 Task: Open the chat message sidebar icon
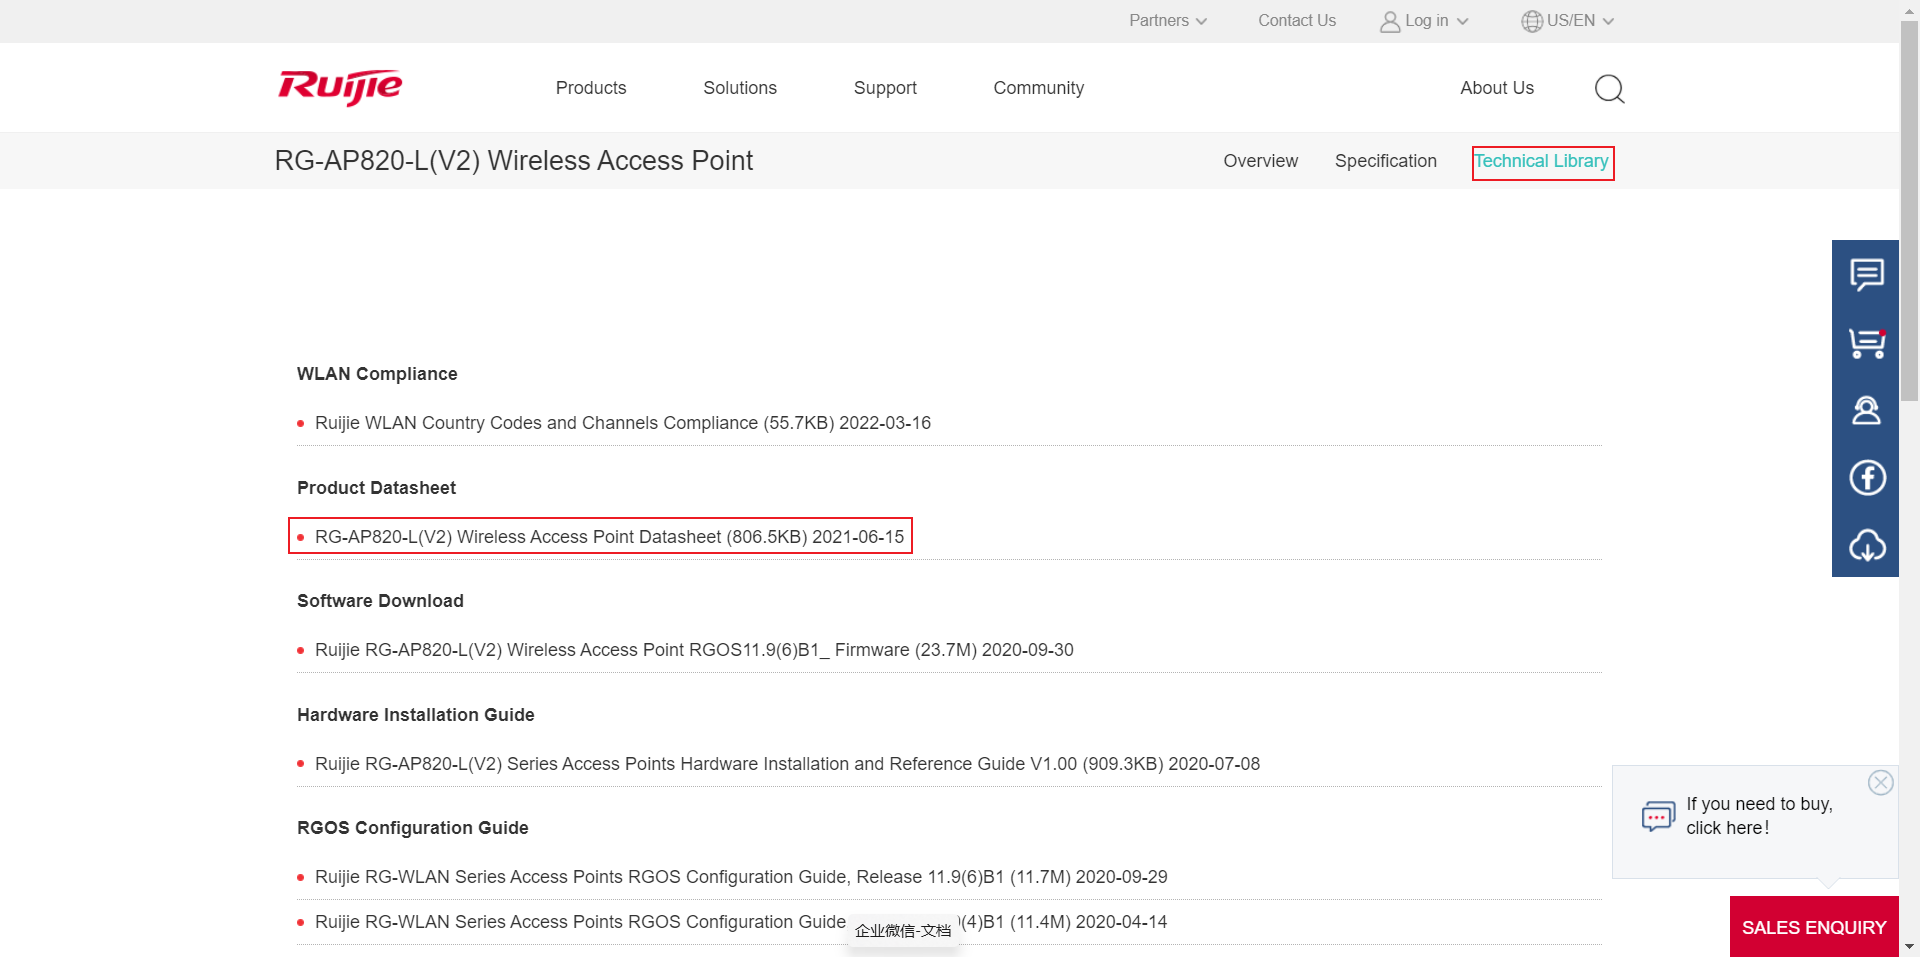(1866, 274)
